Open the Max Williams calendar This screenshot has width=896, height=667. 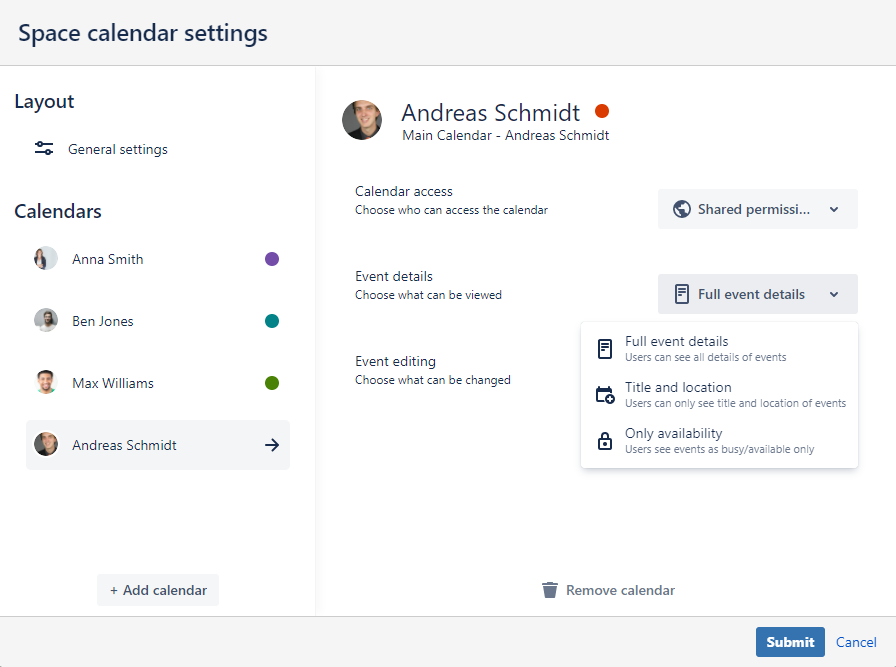(113, 383)
